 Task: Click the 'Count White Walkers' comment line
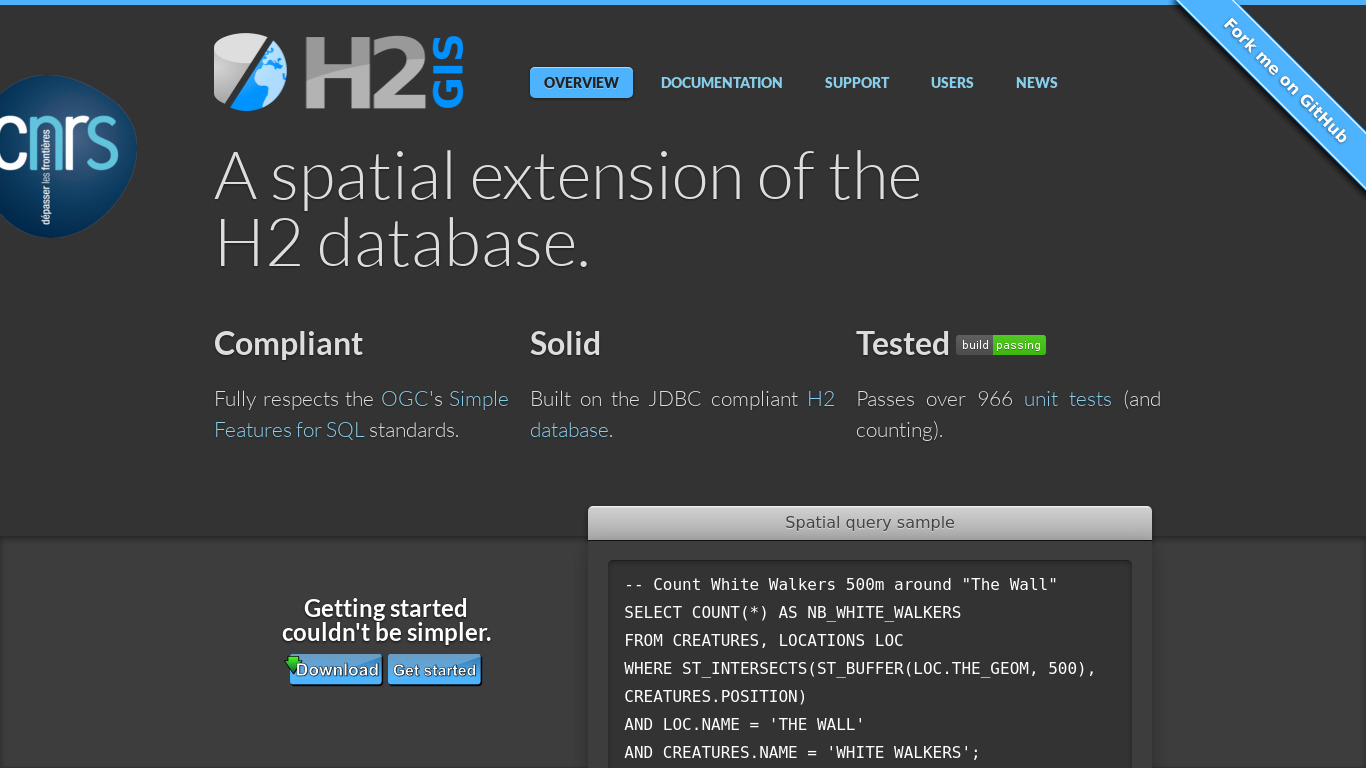click(x=841, y=584)
